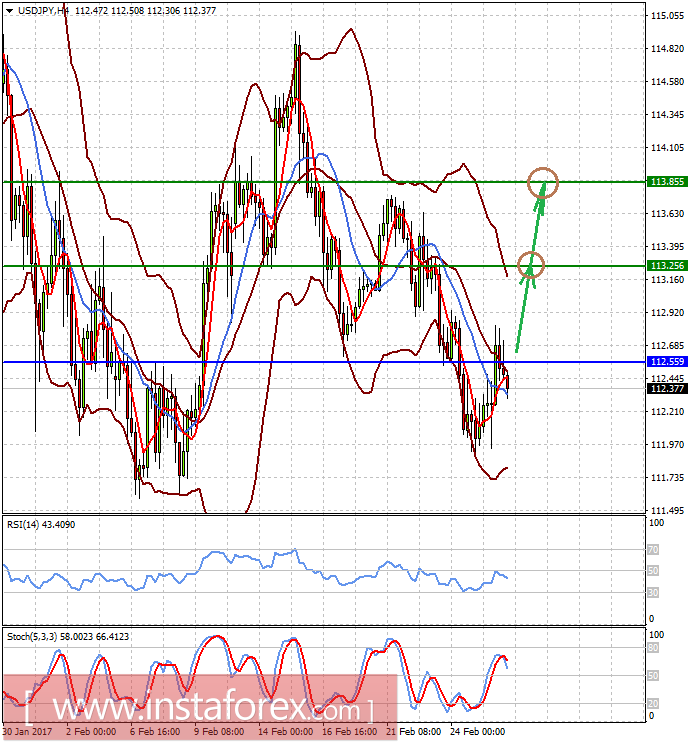
Task: Click the 2 Feb 00:00 time label
Action: (91, 732)
